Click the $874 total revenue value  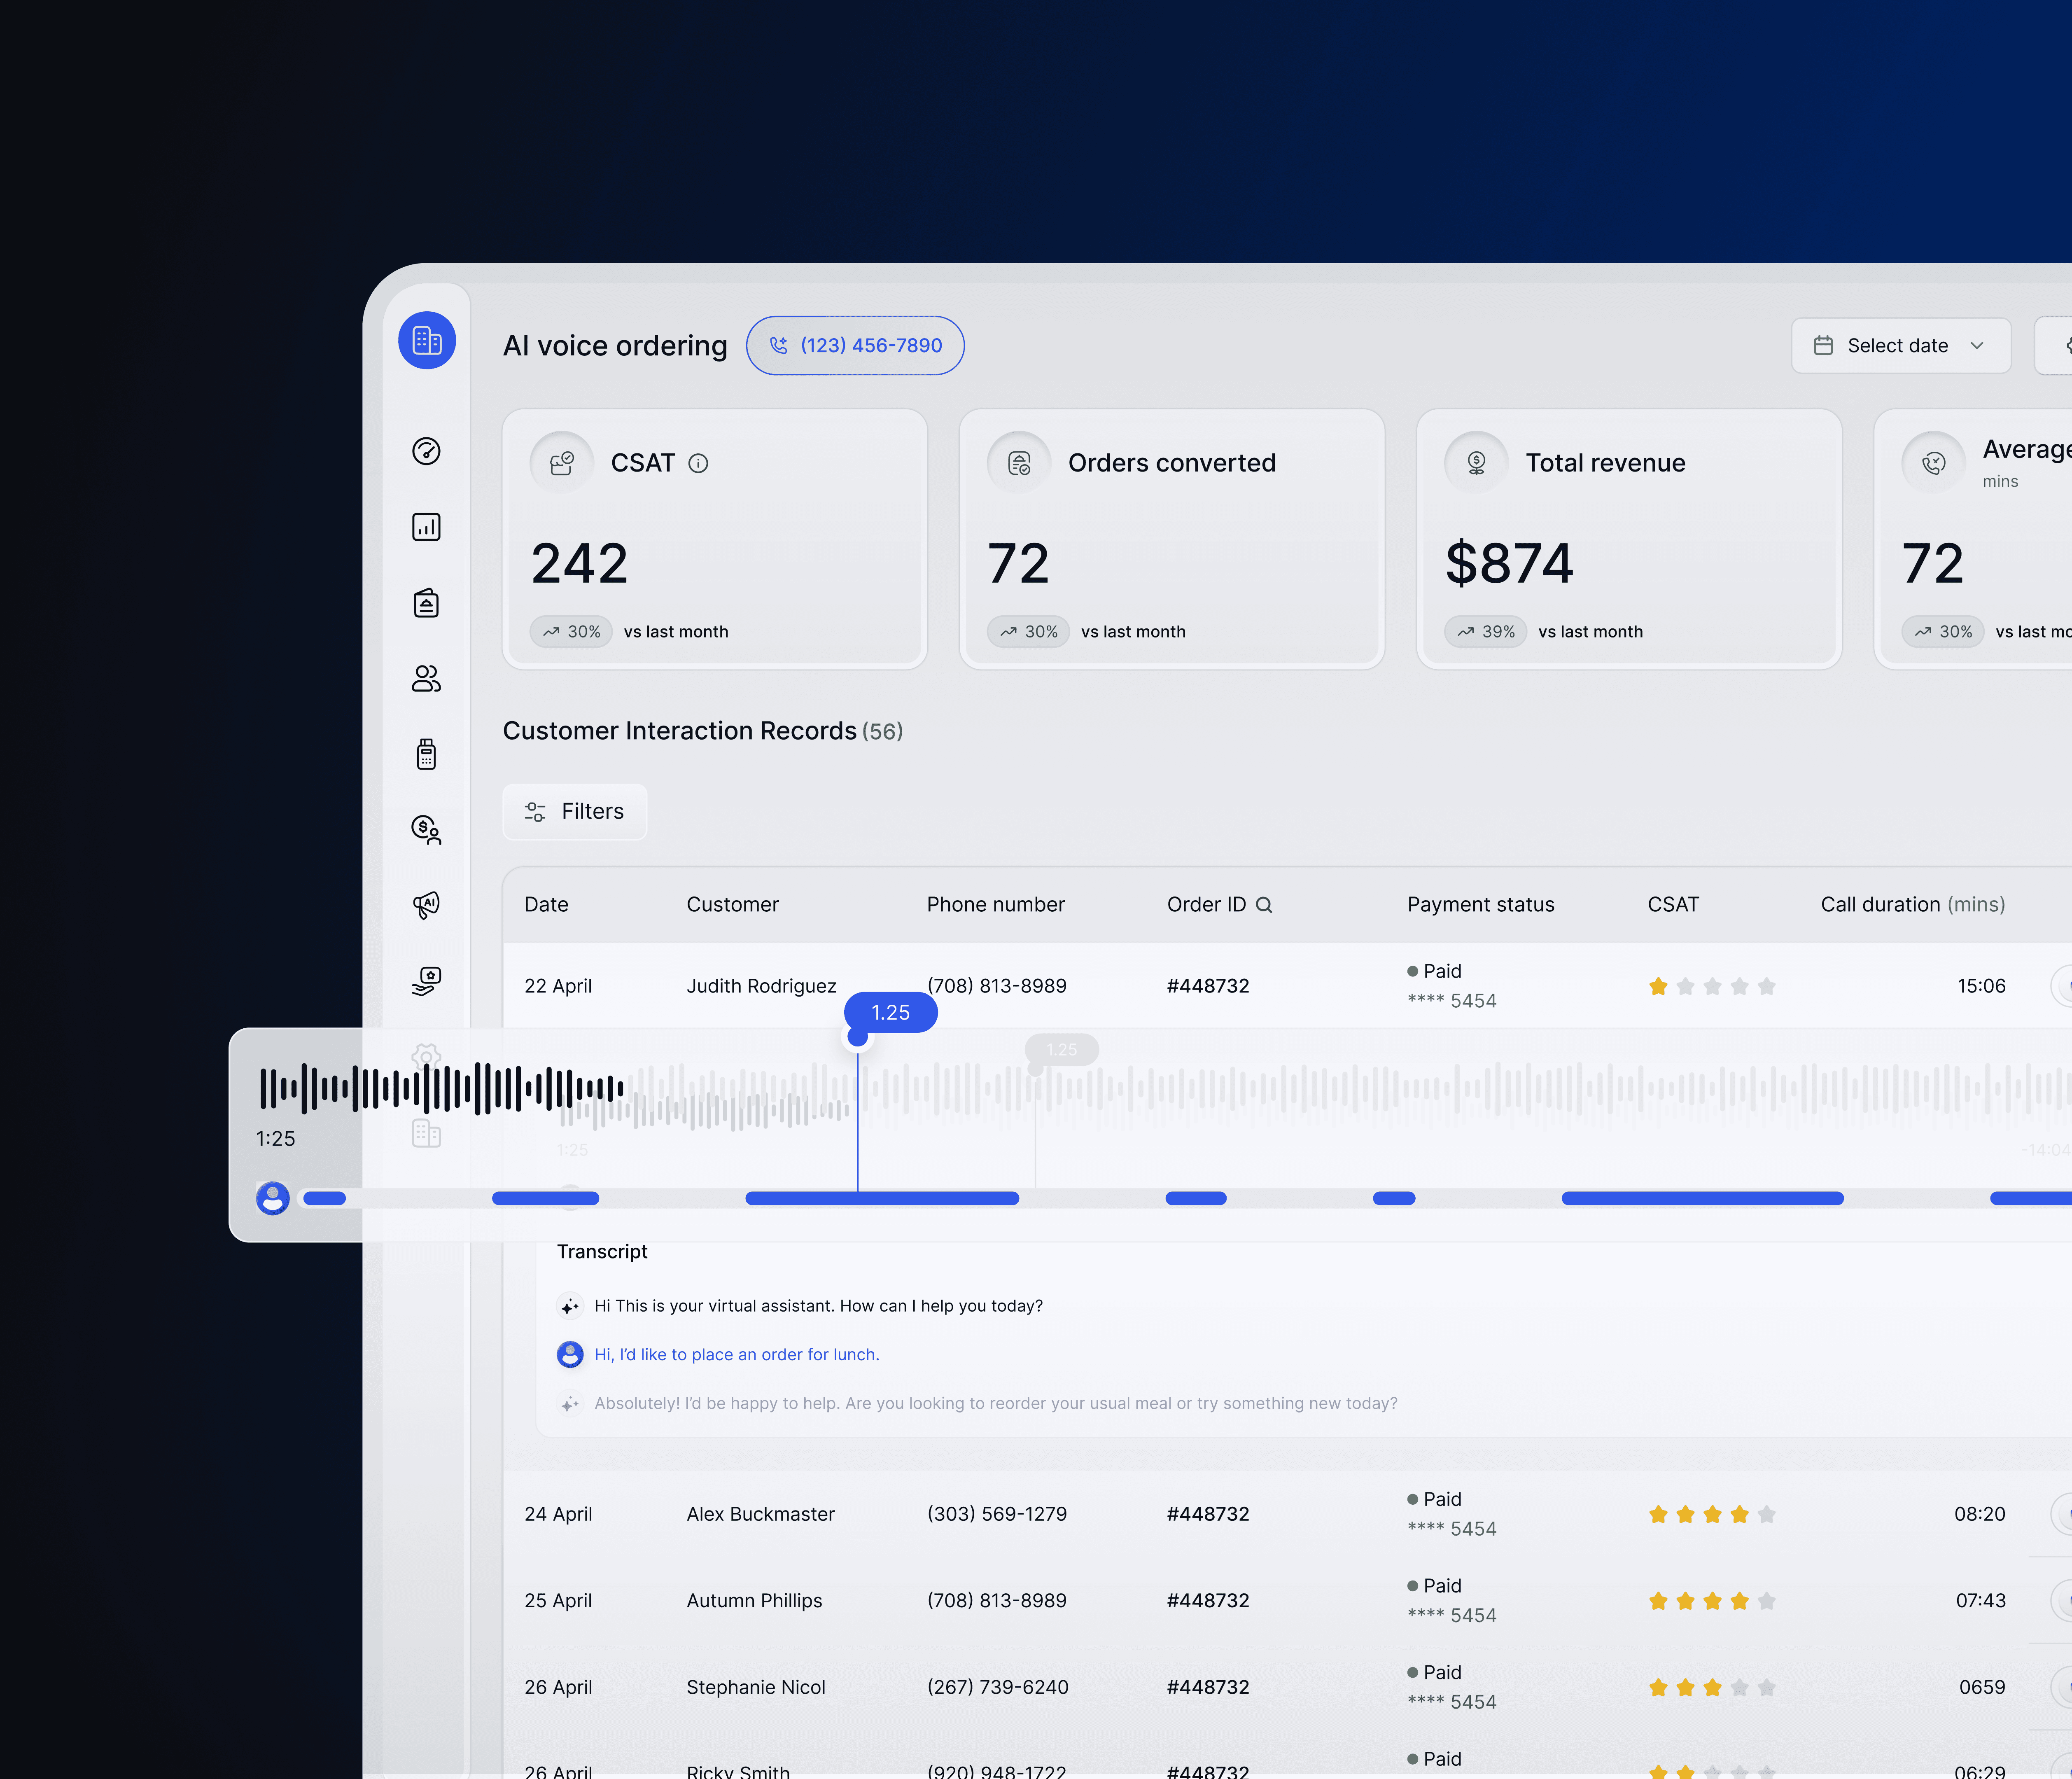1509,563
